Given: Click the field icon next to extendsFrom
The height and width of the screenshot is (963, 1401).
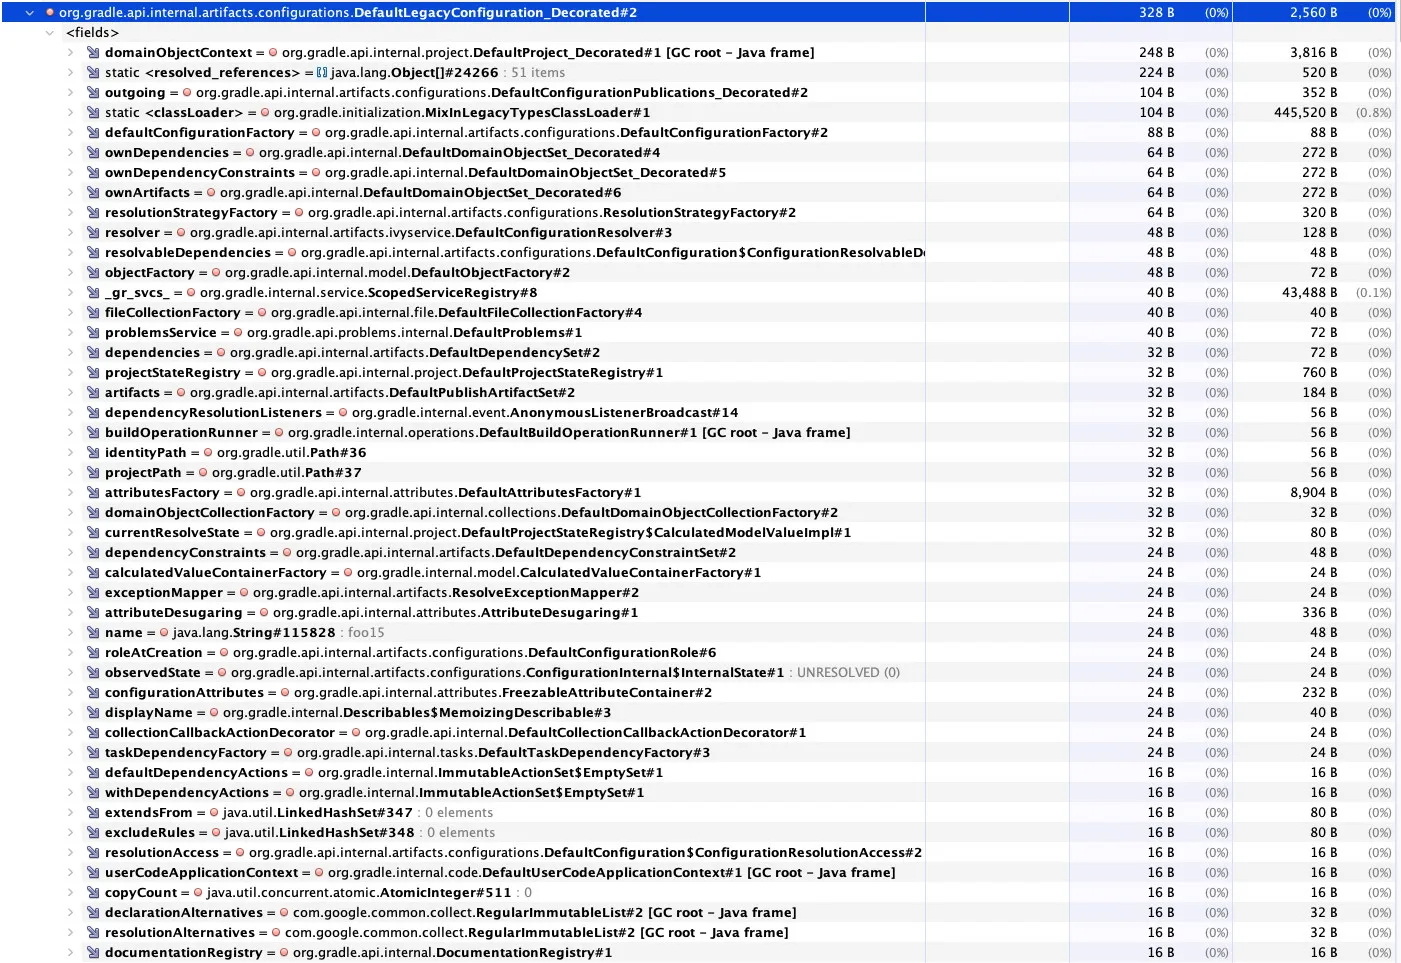Looking at the screenshot, I should [x=93, y=813].
